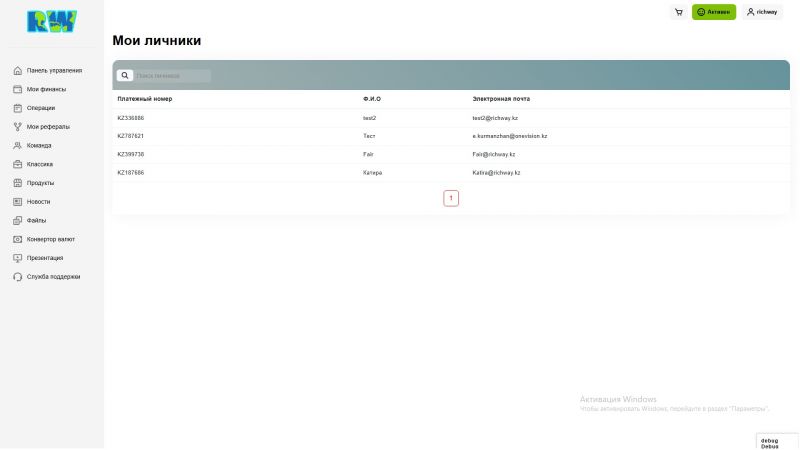Navigate to Файлы in the sidebar
The image size is (800, 450).
[37, 221]
